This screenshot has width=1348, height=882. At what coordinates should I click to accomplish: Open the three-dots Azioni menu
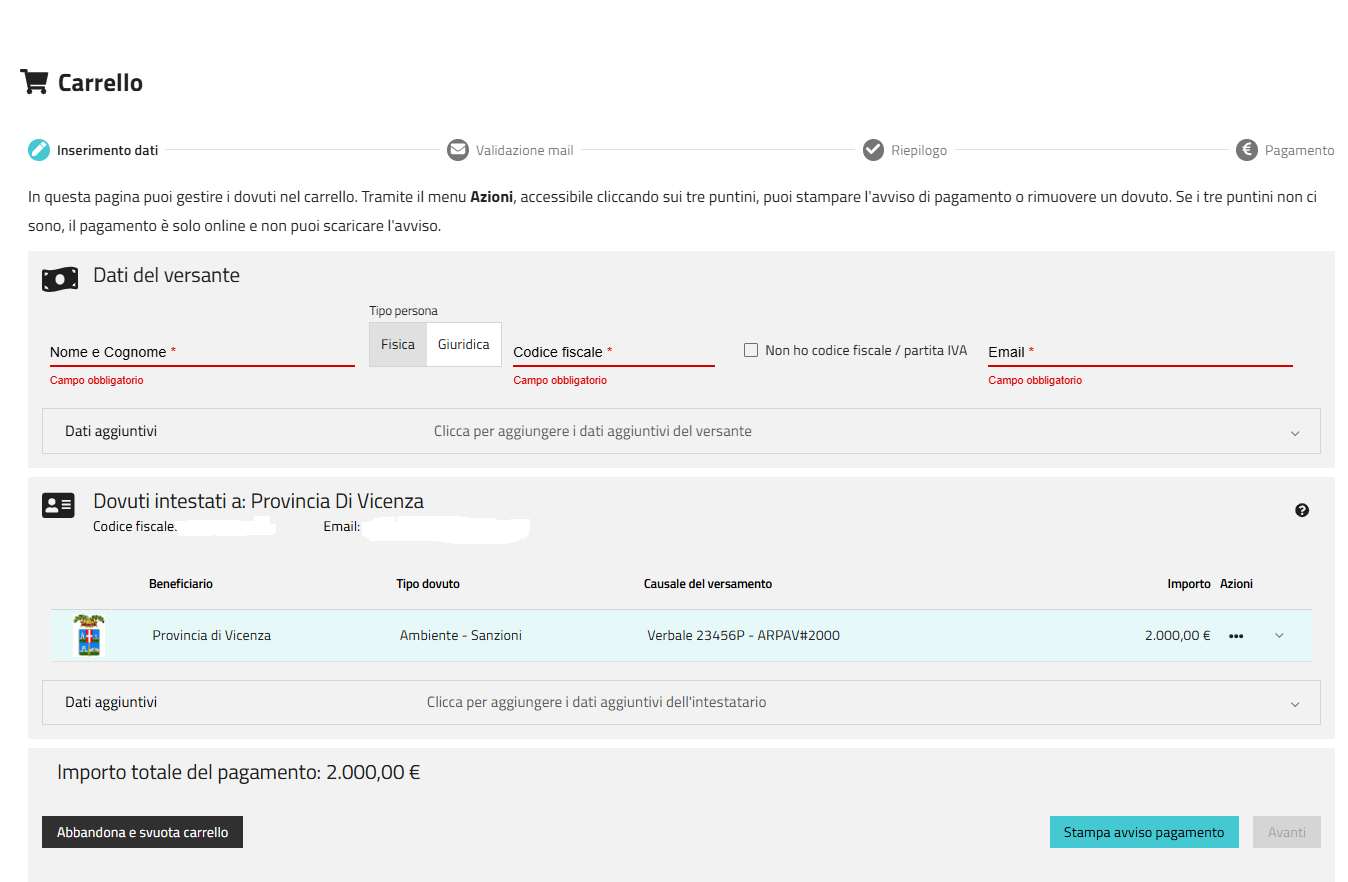[1236, 636]
